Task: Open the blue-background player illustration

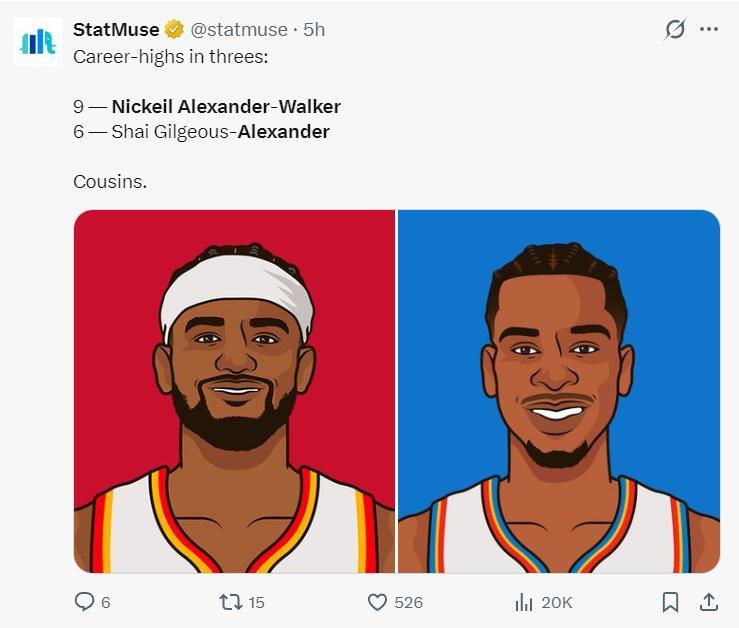Action: (559, 391)
